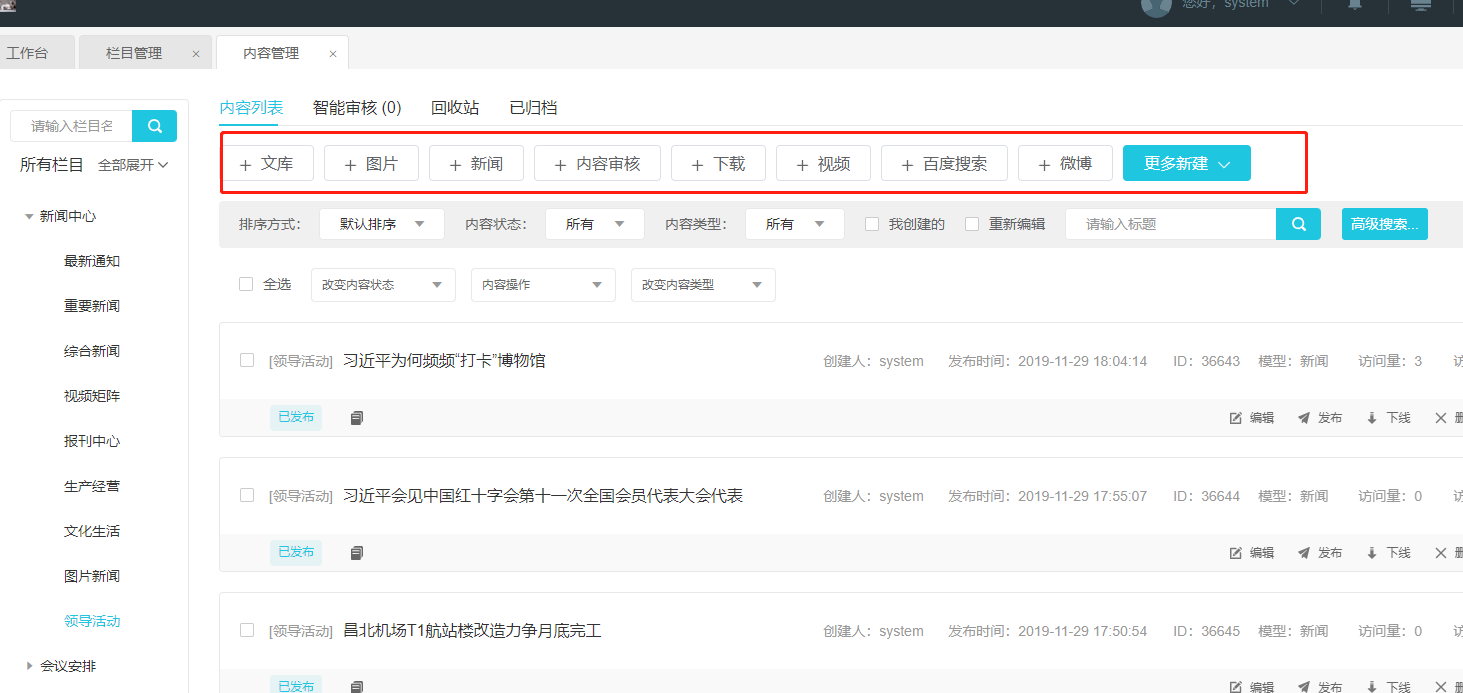Check the 重新编辑 checkbox
Image resolution: width=1463 pixels, height=693 pixels.
click(x=972, y=224)
